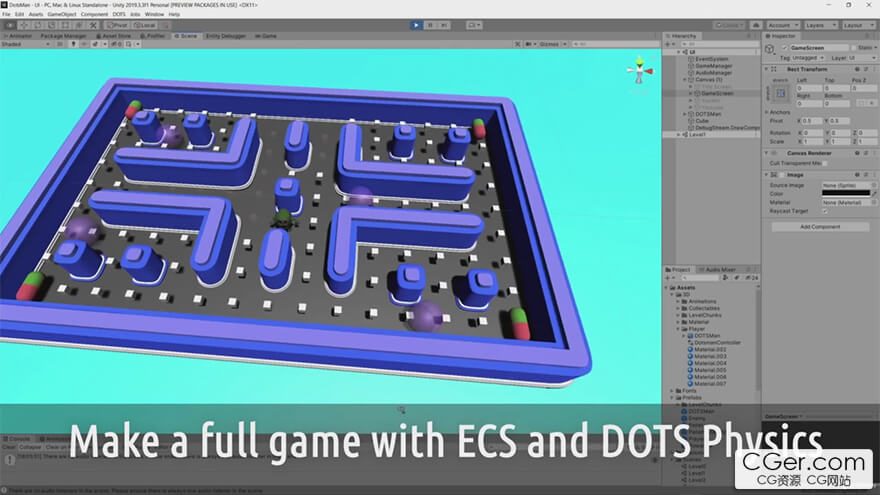The width and height of the screenshot is (880, 495).
Task: Toggle Pivot handle position button
Action: click(x=118, y=25)
